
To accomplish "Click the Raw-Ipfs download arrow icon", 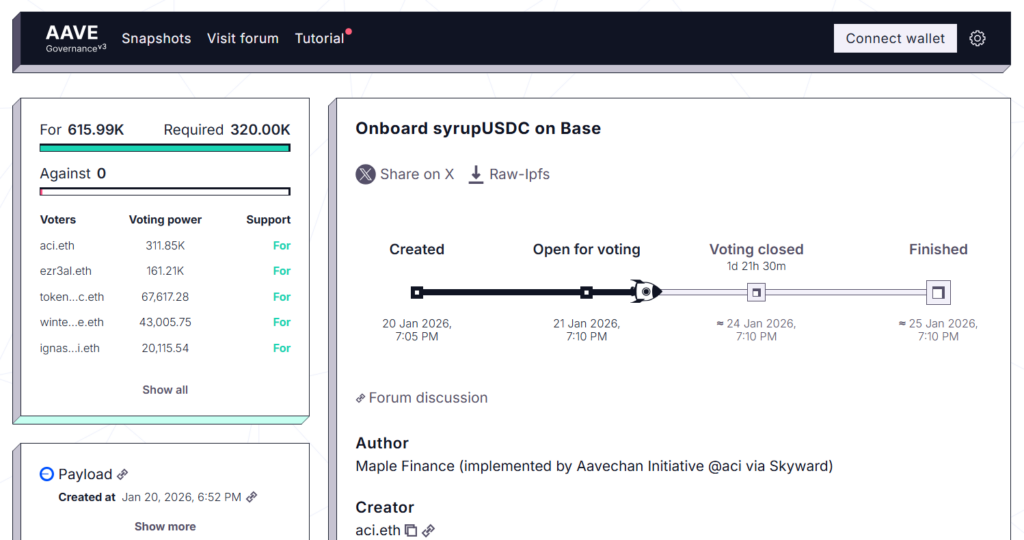I will click(x=476, y=174).
